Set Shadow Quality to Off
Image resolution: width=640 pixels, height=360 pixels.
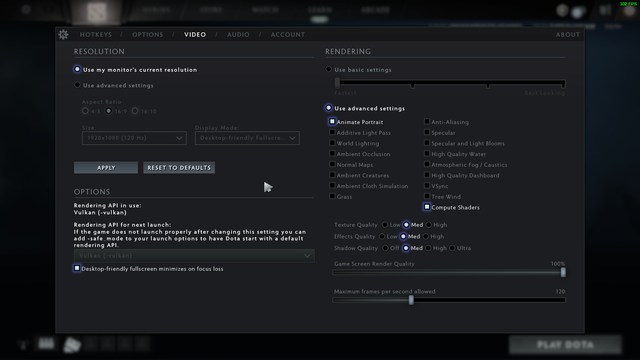click(x=385, y=248)
